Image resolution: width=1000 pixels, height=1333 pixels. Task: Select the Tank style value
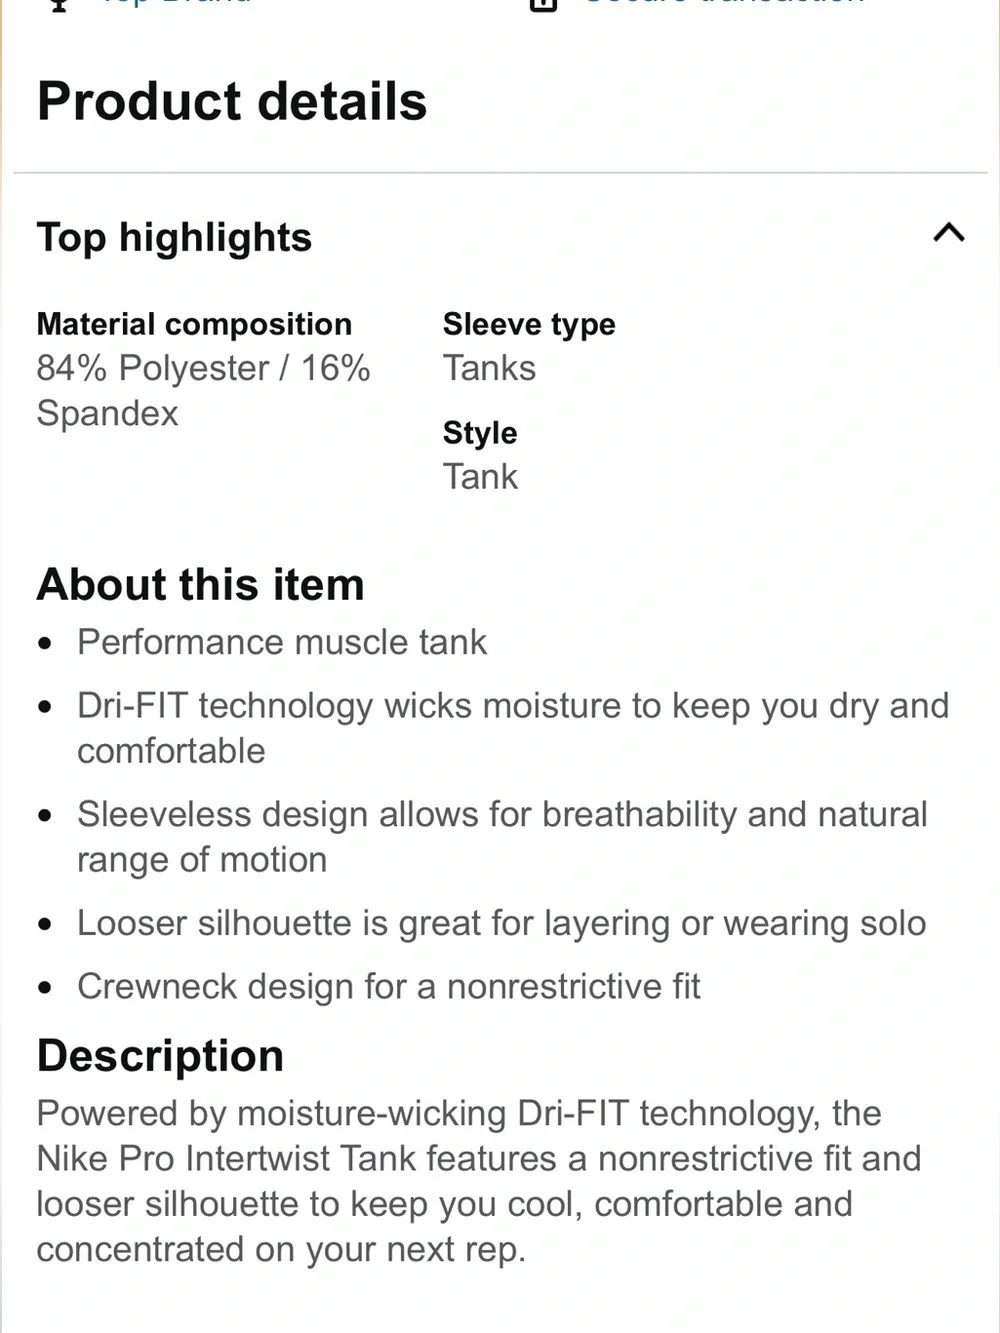click(480, 477)
